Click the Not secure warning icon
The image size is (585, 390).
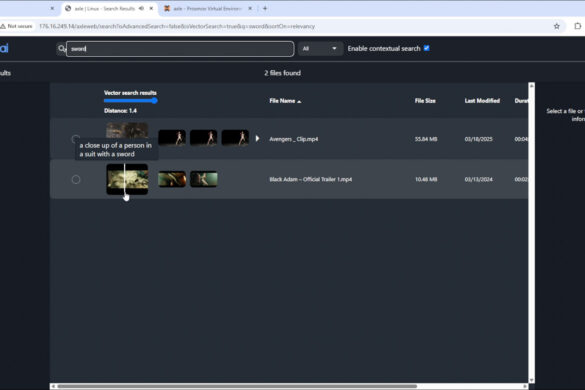pyautogui.click(x=3, y=26)
